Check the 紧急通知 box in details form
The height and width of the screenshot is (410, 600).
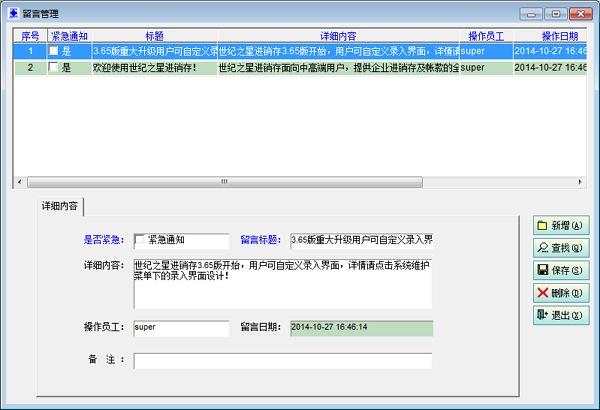click(140, 240)
